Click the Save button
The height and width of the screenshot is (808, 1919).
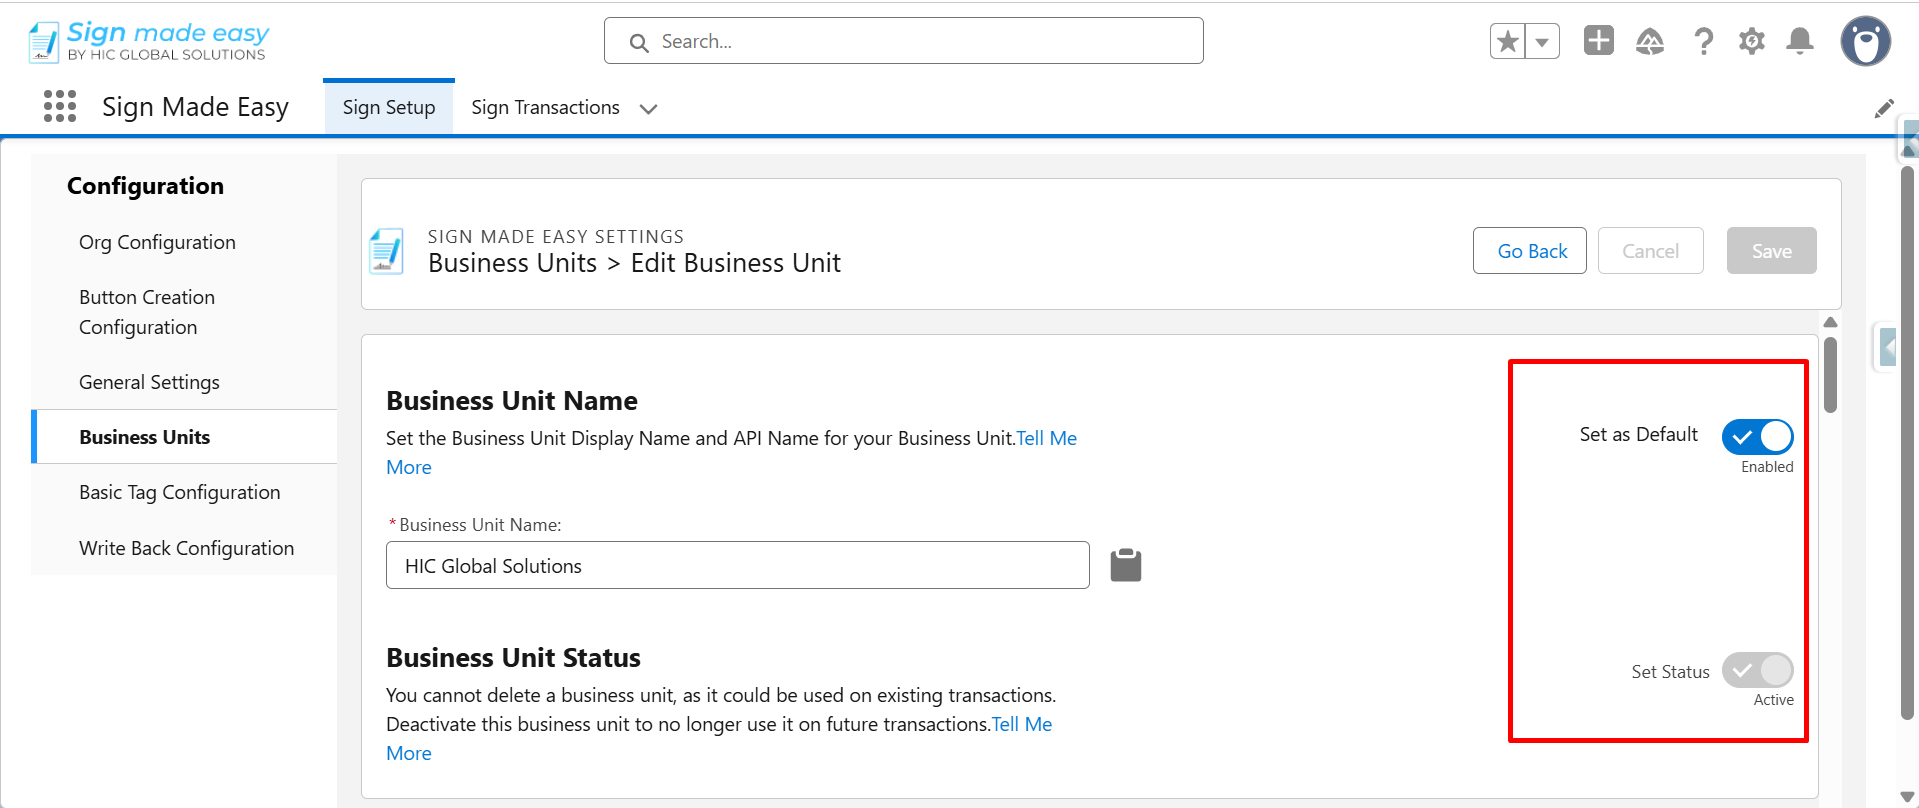point(1771,251)
